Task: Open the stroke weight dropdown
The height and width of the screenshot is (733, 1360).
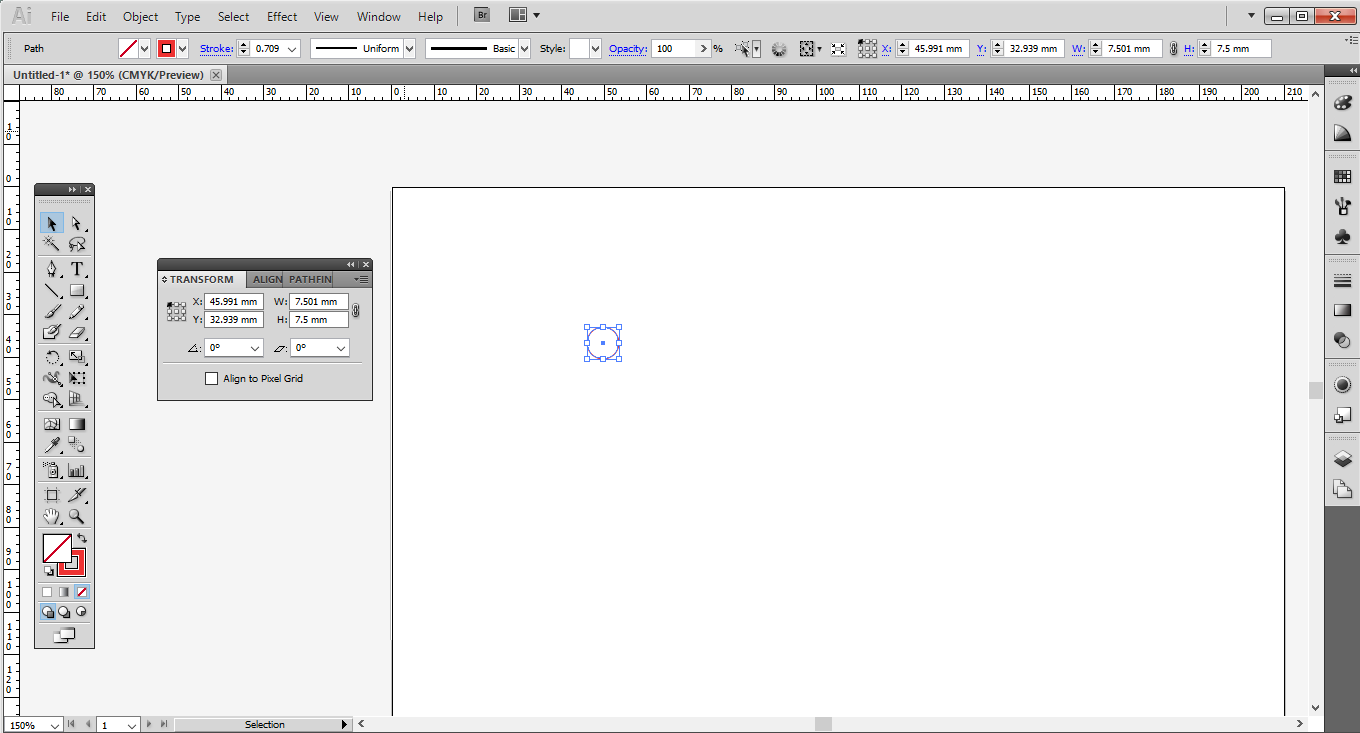Action: coord(294,48)
